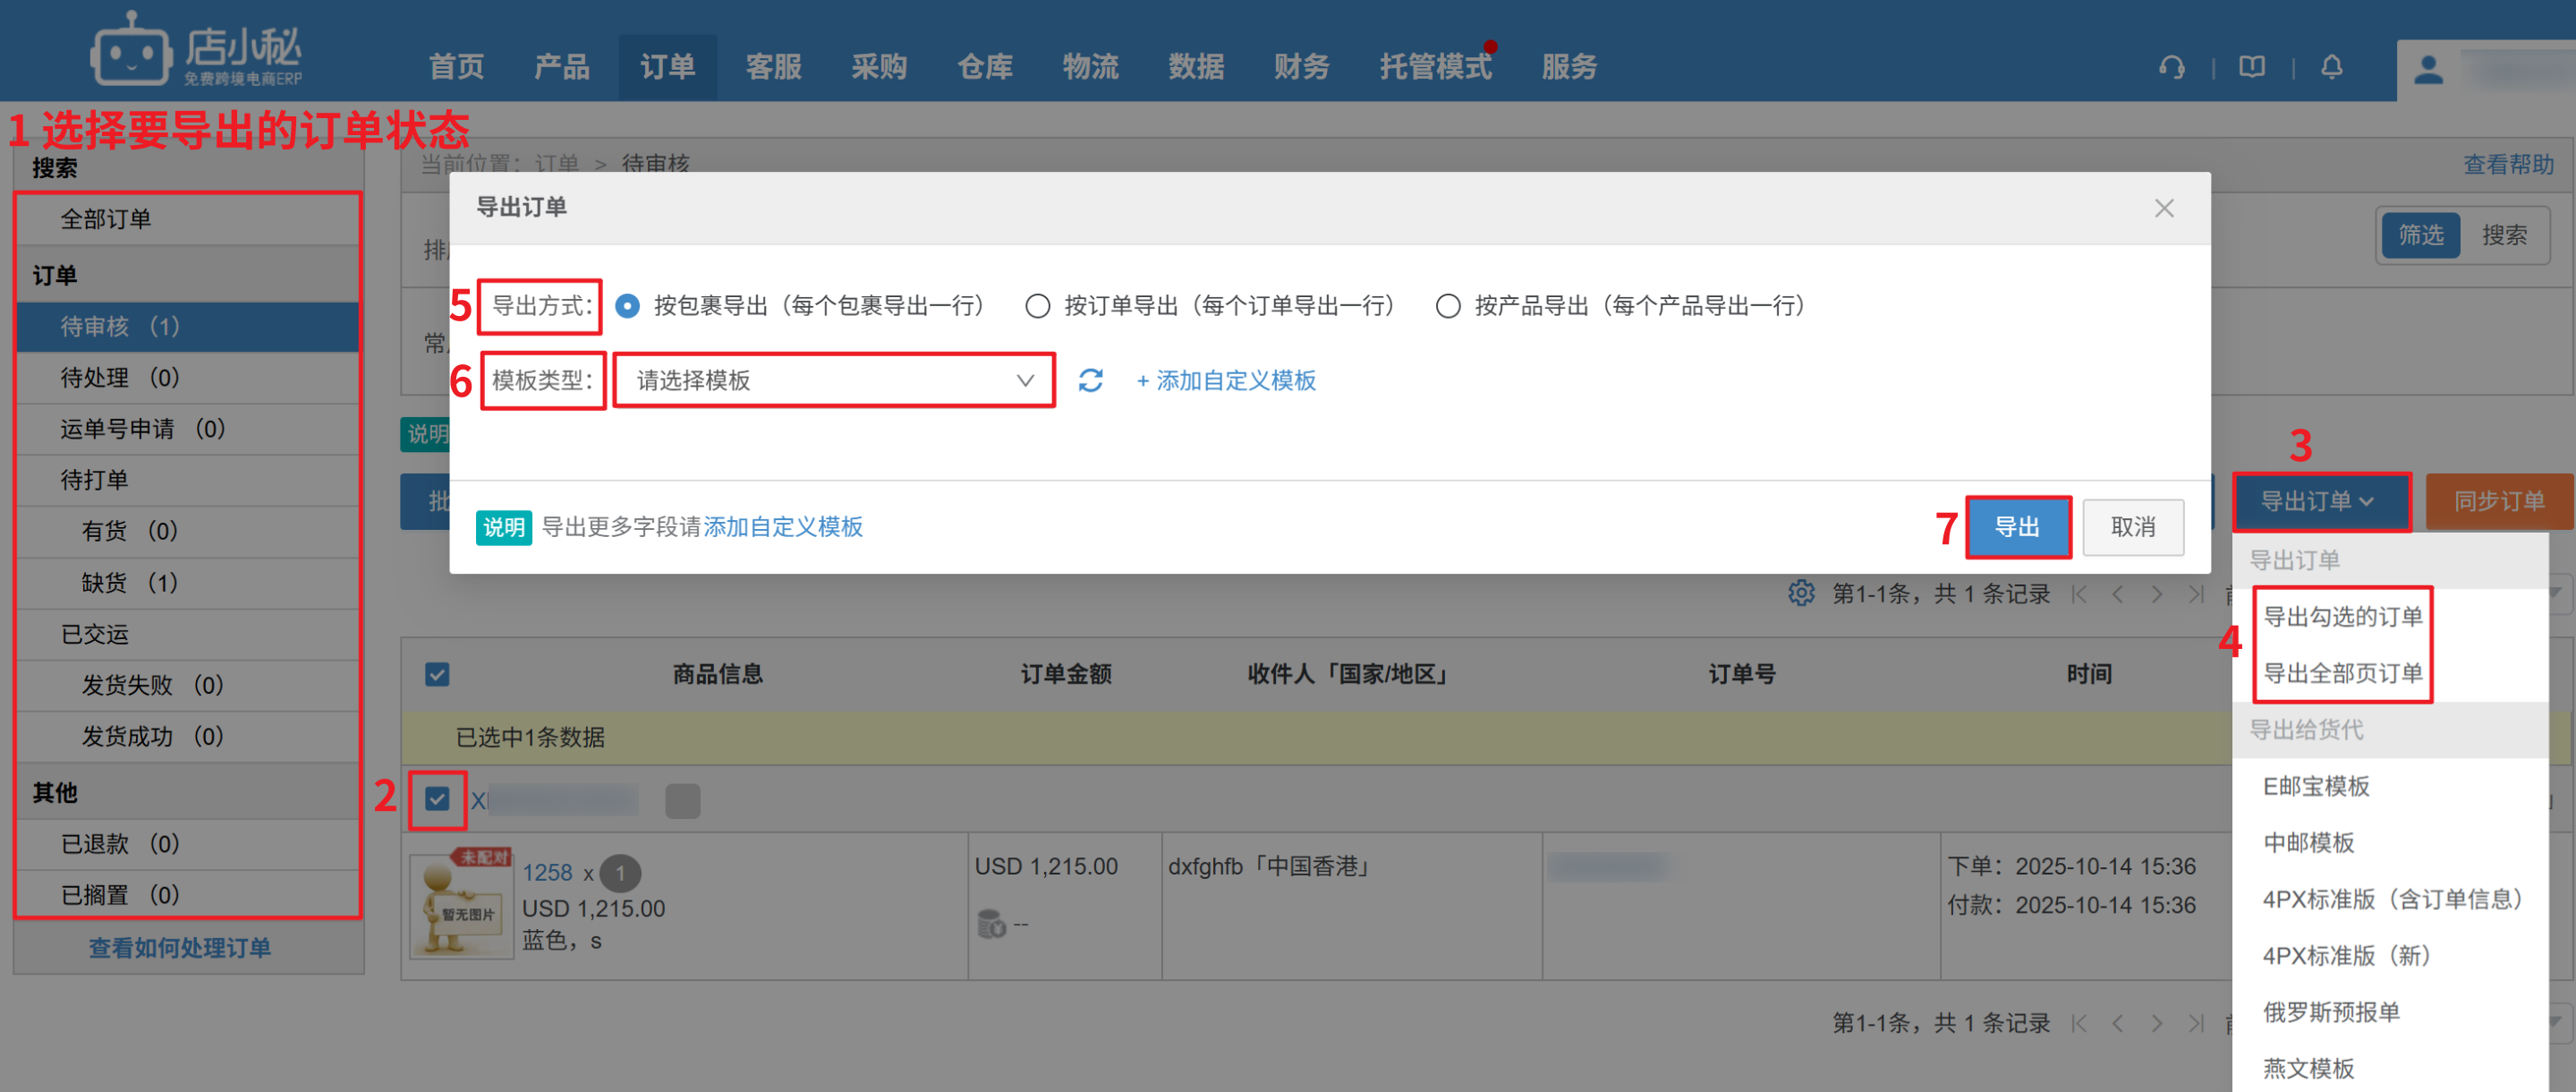2576x1092 pixels.
Task: Open the 请选择模板 template dropdown
Action: coord(833,380)
